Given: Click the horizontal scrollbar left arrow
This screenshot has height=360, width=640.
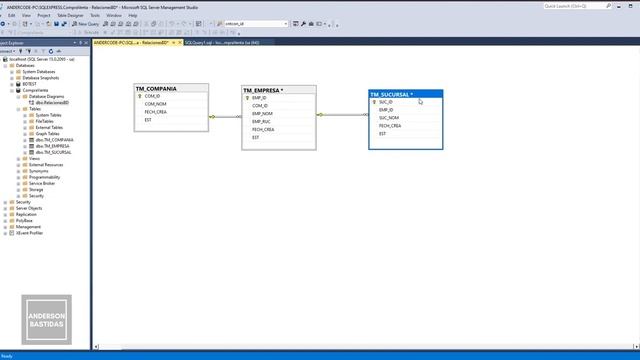Looking at the screenshot, I should 96,347.
